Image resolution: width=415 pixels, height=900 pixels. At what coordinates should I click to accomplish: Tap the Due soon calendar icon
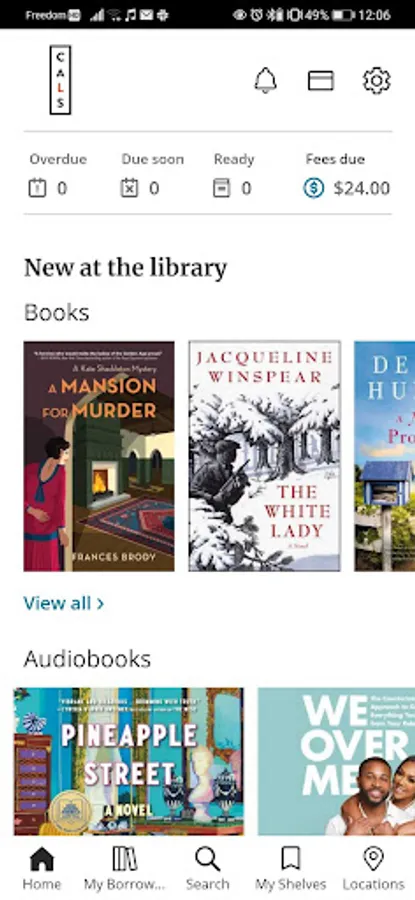click(x=129, y=188)
